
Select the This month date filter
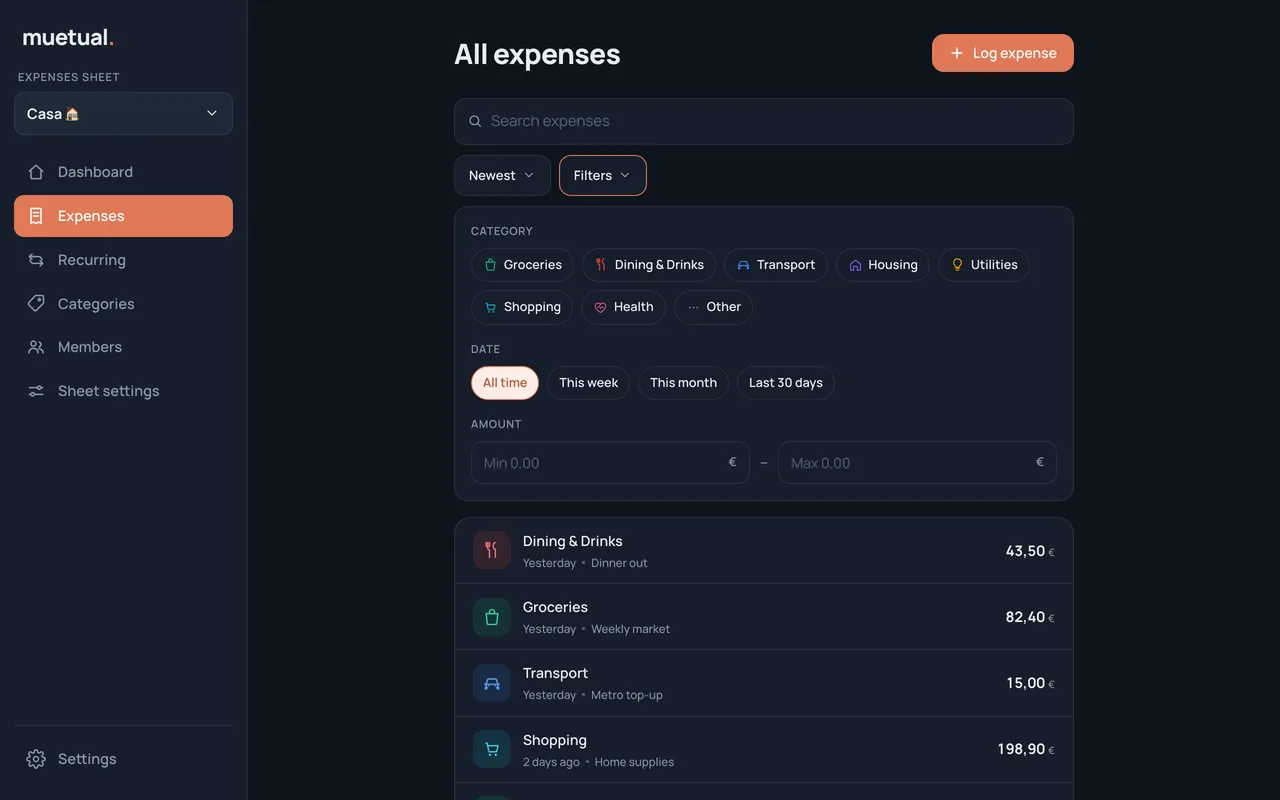[683, 383]
